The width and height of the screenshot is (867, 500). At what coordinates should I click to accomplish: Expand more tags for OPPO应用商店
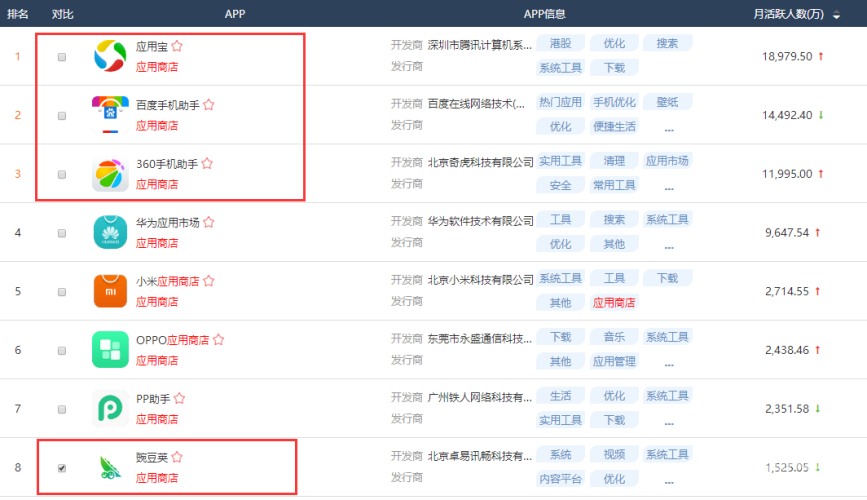tap(669, 363)
